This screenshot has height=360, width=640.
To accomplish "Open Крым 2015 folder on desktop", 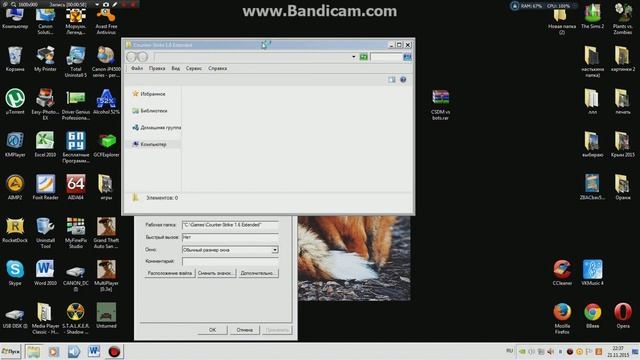I will (x=622, y=144).
